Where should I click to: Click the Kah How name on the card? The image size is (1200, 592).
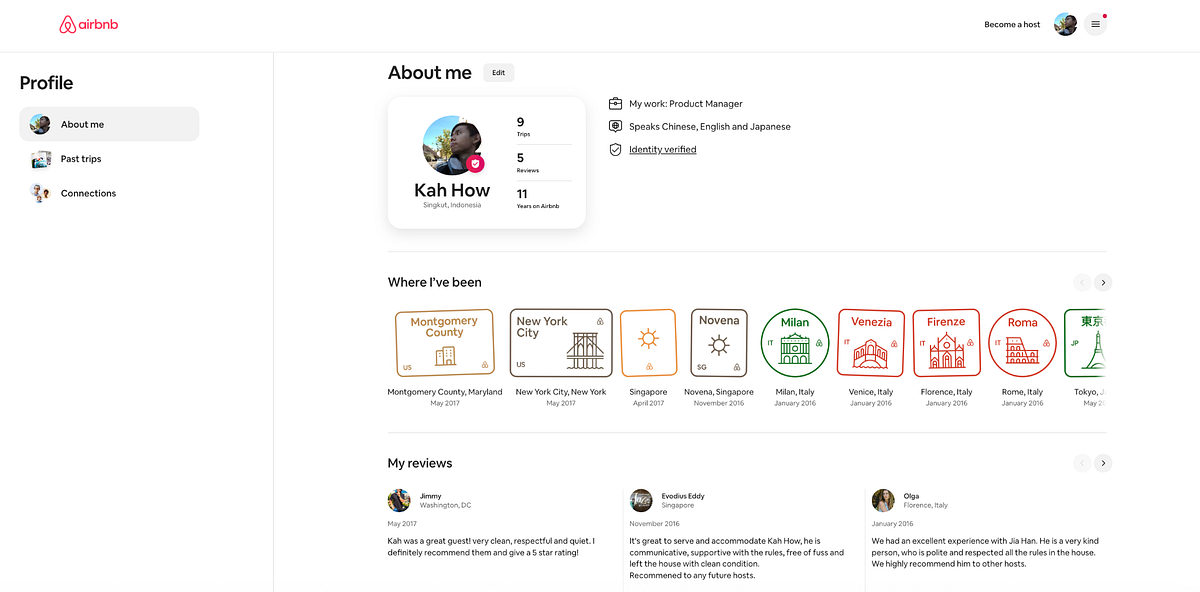452,190
